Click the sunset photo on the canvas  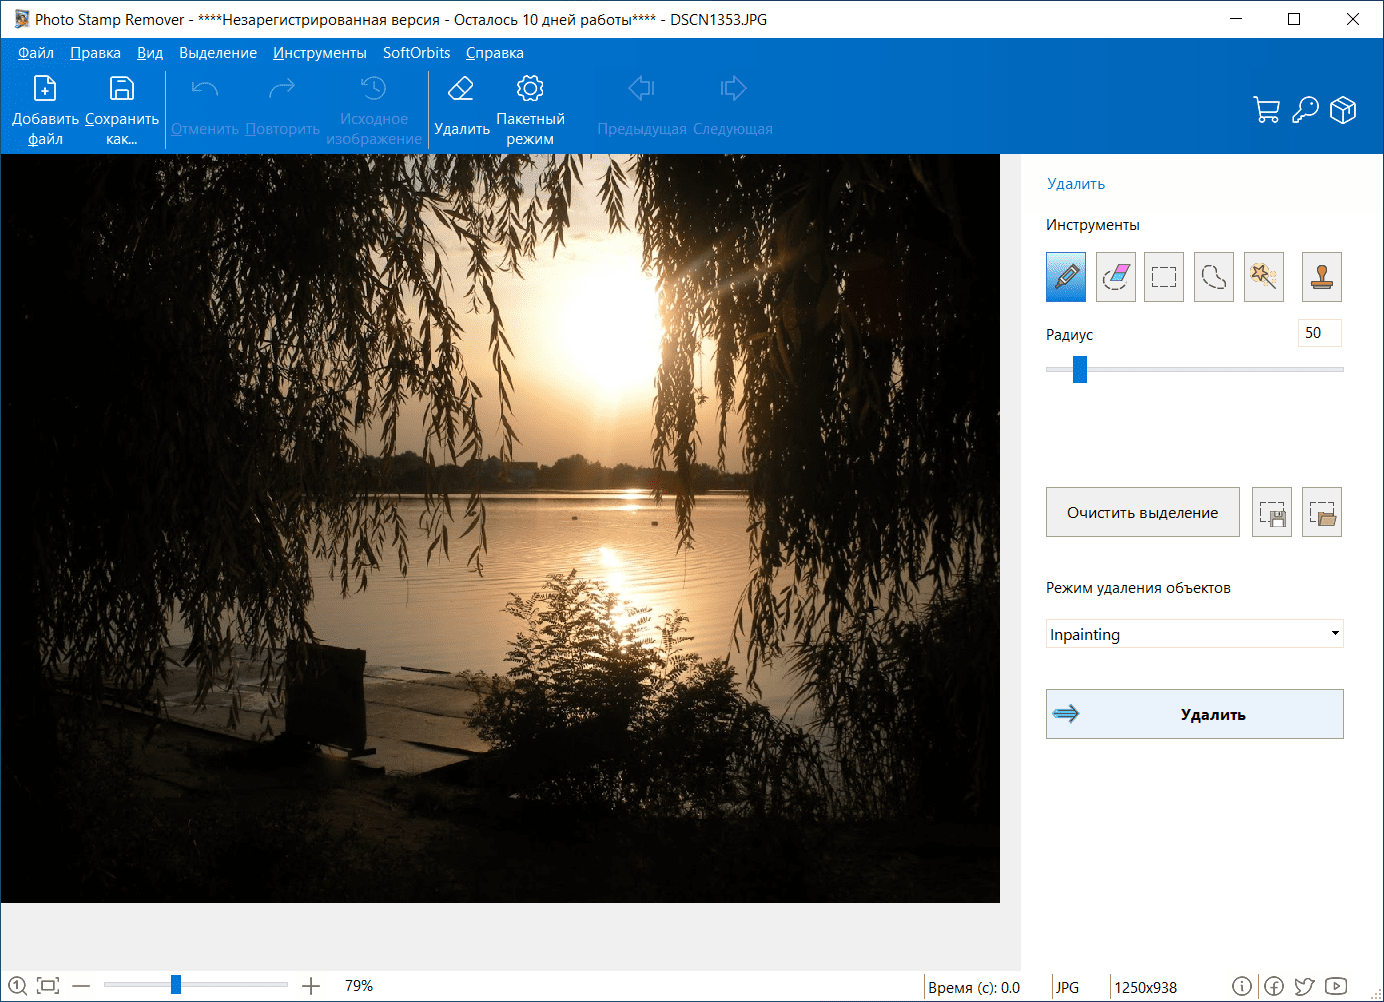click(500, 528)
